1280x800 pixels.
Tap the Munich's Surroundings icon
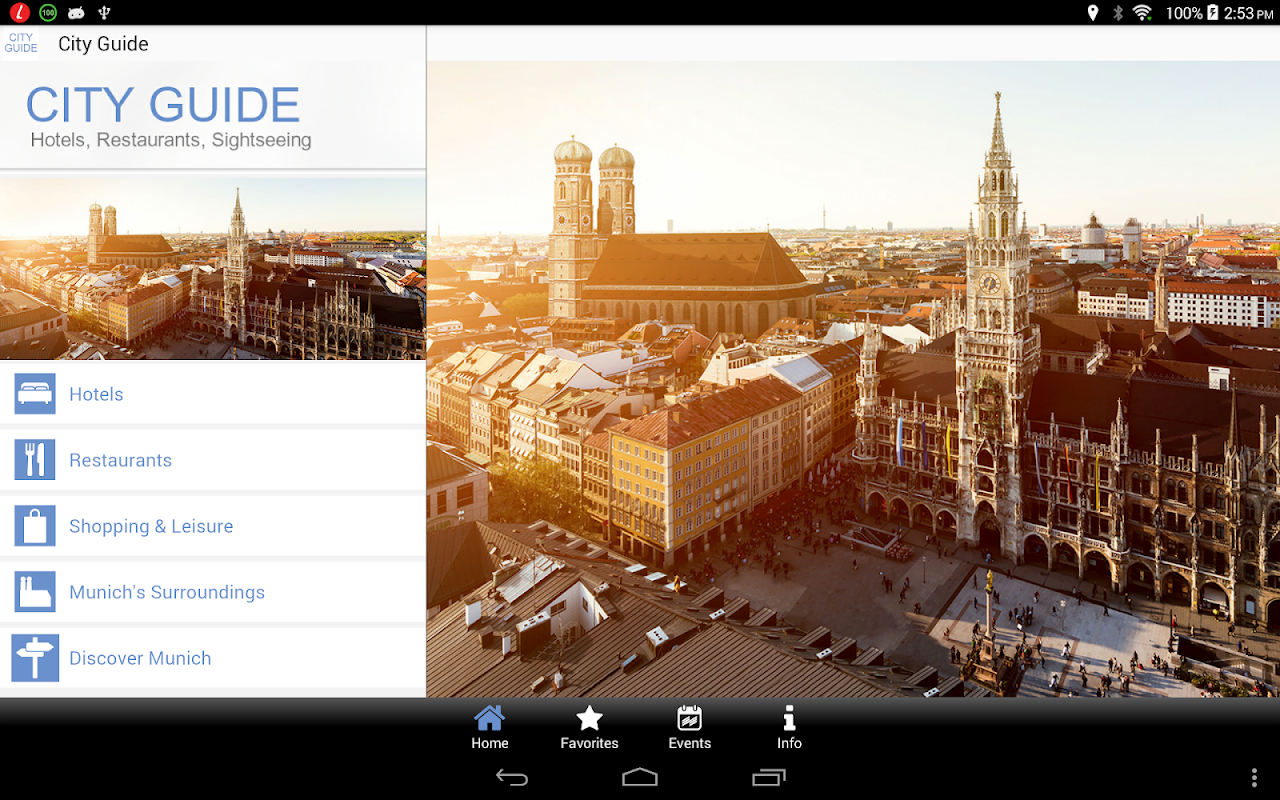point(35,592)
